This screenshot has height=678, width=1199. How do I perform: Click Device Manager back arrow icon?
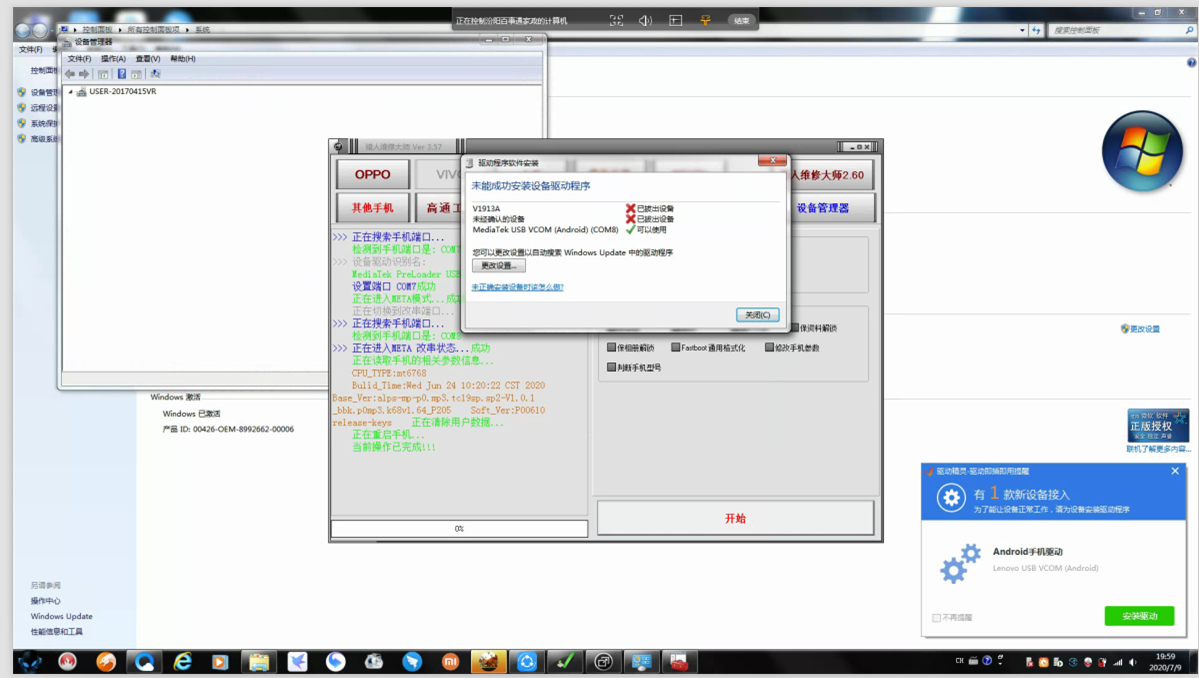coord(70,74)
